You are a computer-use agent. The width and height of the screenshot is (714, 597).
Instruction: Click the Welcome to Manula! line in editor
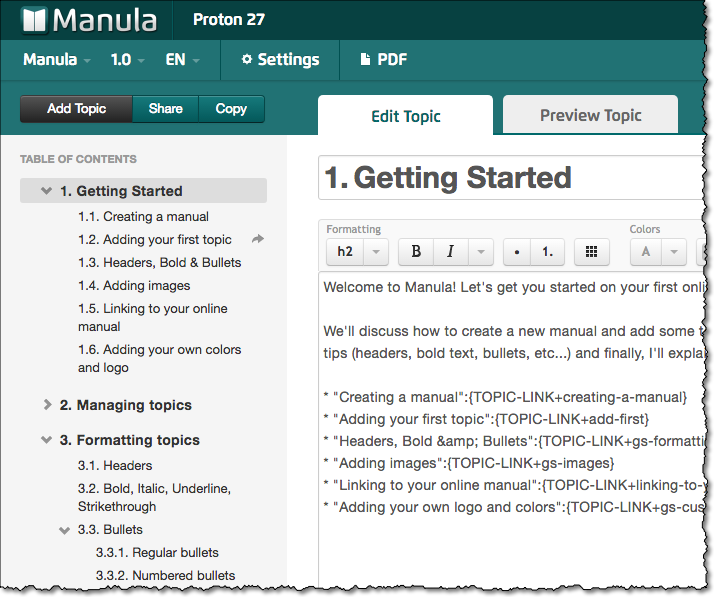coord(515,287)
